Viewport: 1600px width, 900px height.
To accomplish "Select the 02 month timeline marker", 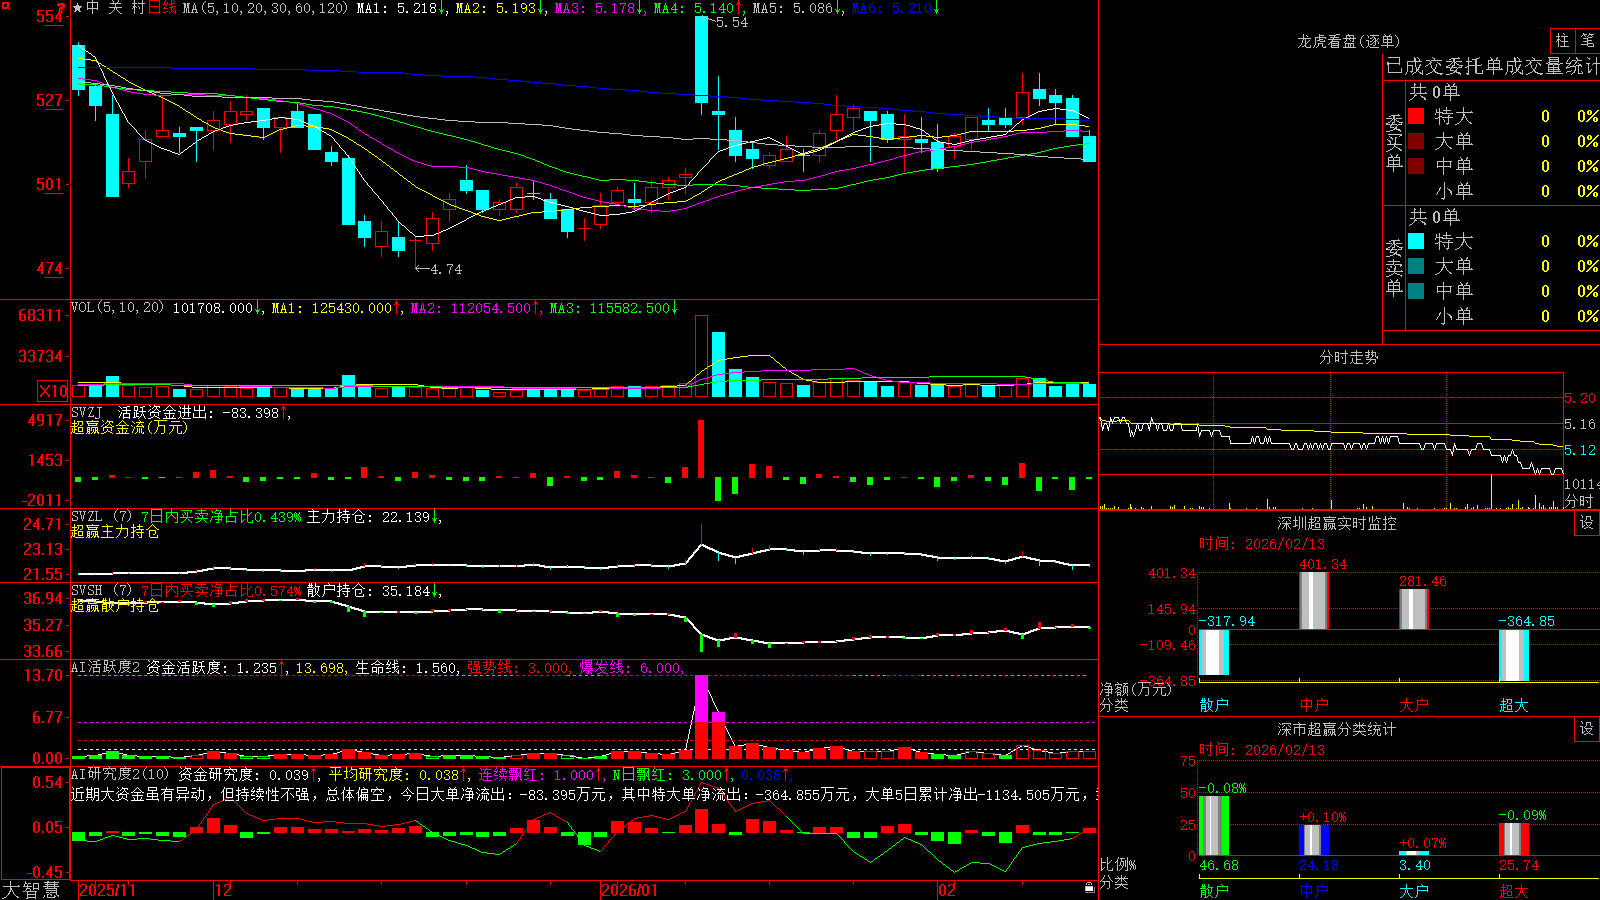I will [x=947, y=890].
